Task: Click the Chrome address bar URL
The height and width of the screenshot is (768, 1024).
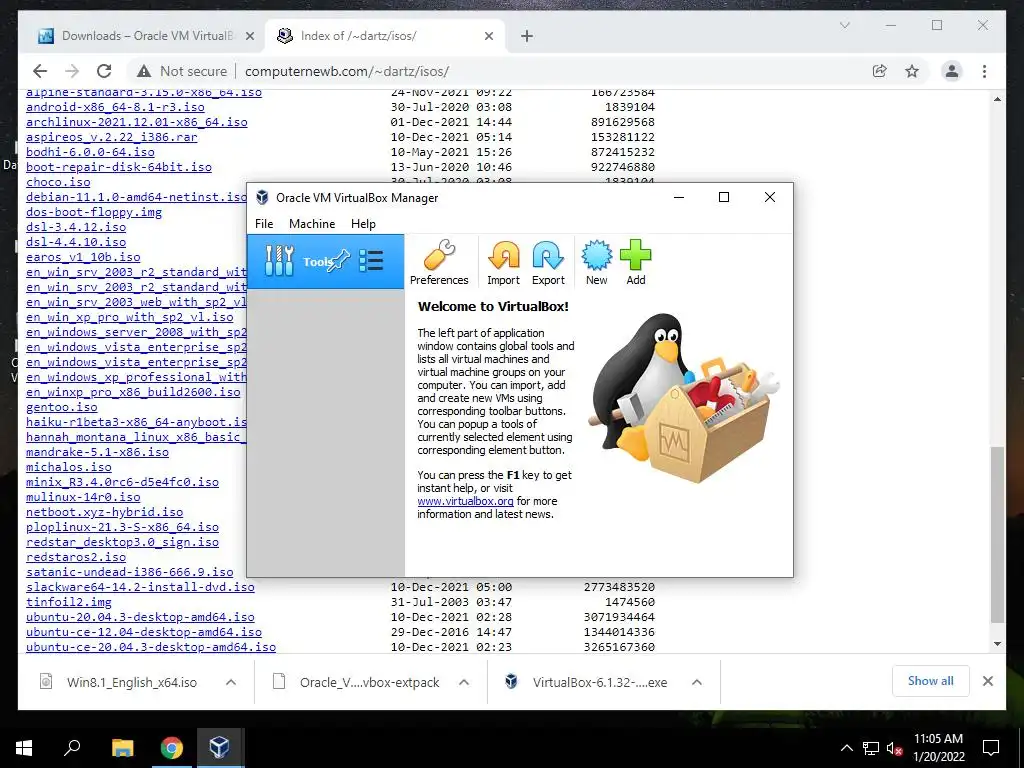Action: point(347,71)
